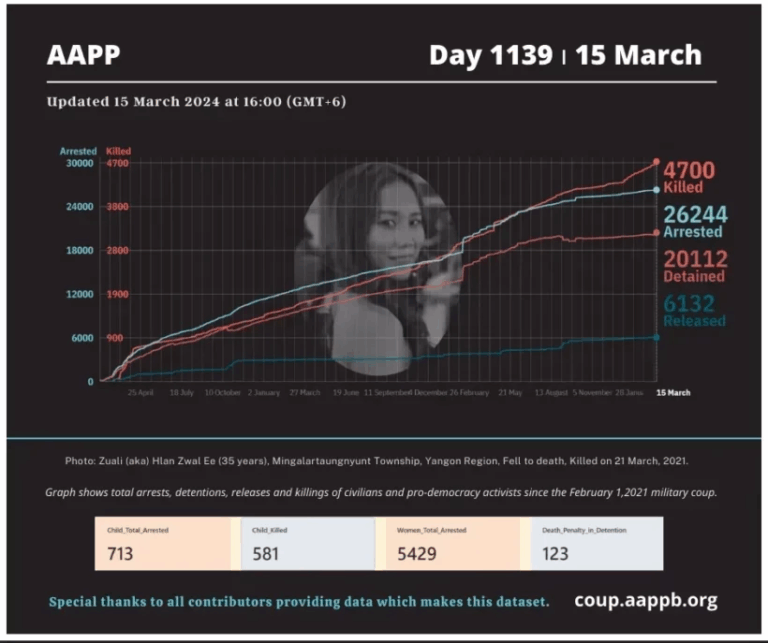768x643 pixels.
Task: Click the dark-blue Released line endpoint dot
Action: tap(656, 337)
